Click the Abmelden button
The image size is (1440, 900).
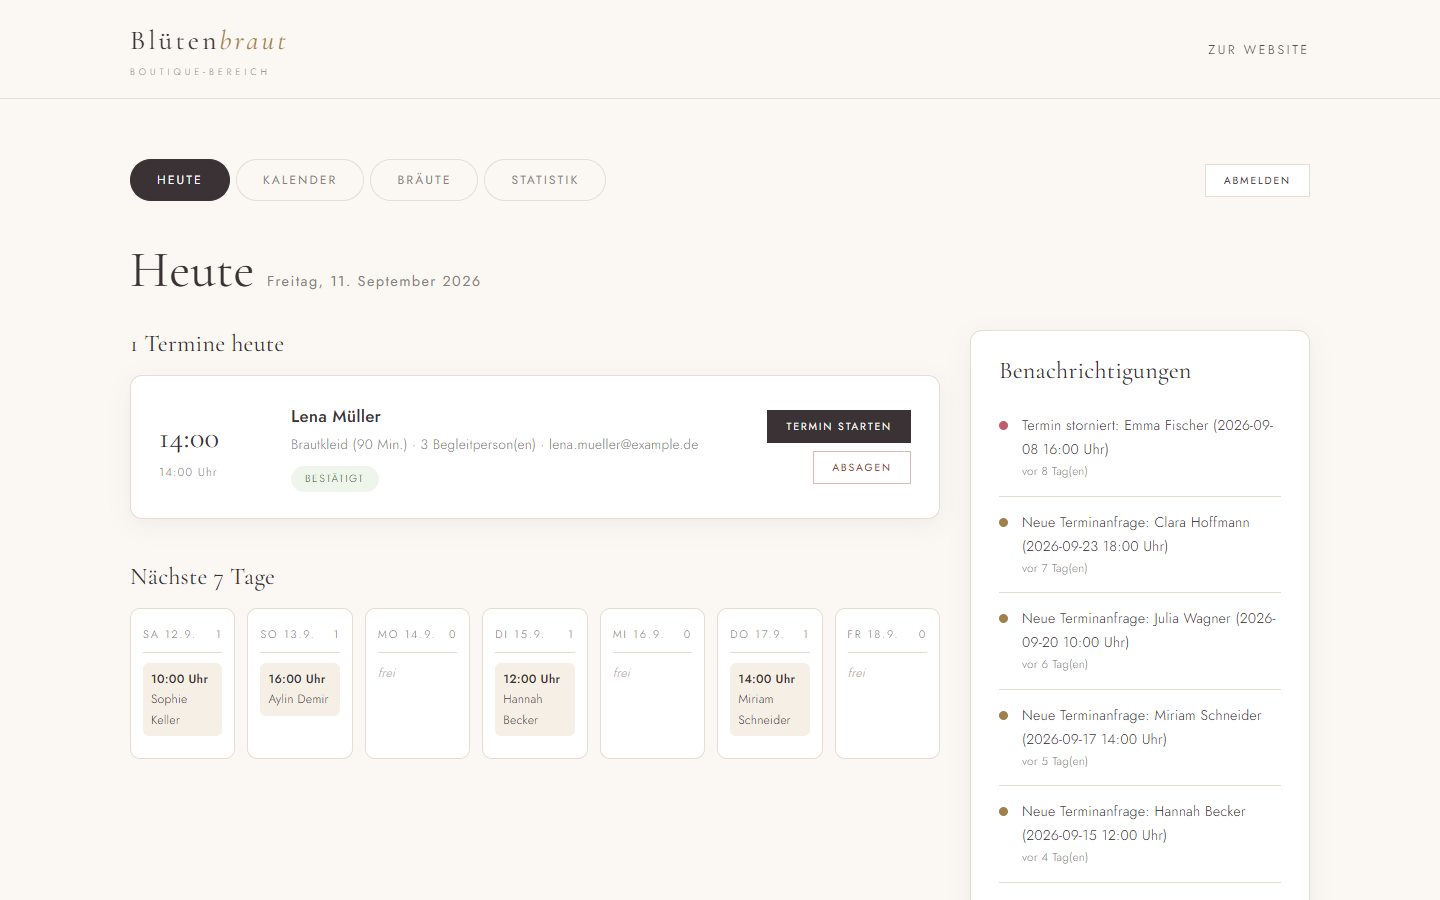pyautogui.click(x=1257, y=180)
